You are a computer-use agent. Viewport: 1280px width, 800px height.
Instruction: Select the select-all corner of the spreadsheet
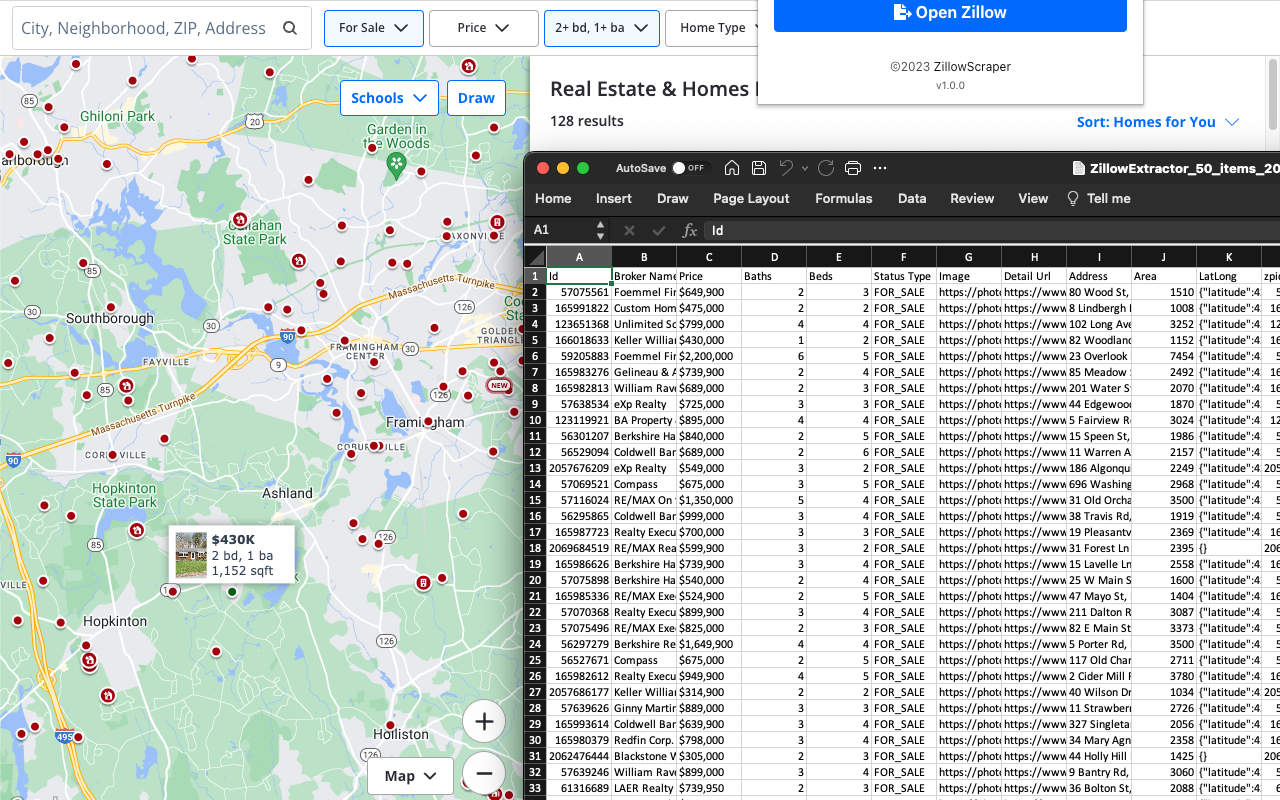(535, 257)
